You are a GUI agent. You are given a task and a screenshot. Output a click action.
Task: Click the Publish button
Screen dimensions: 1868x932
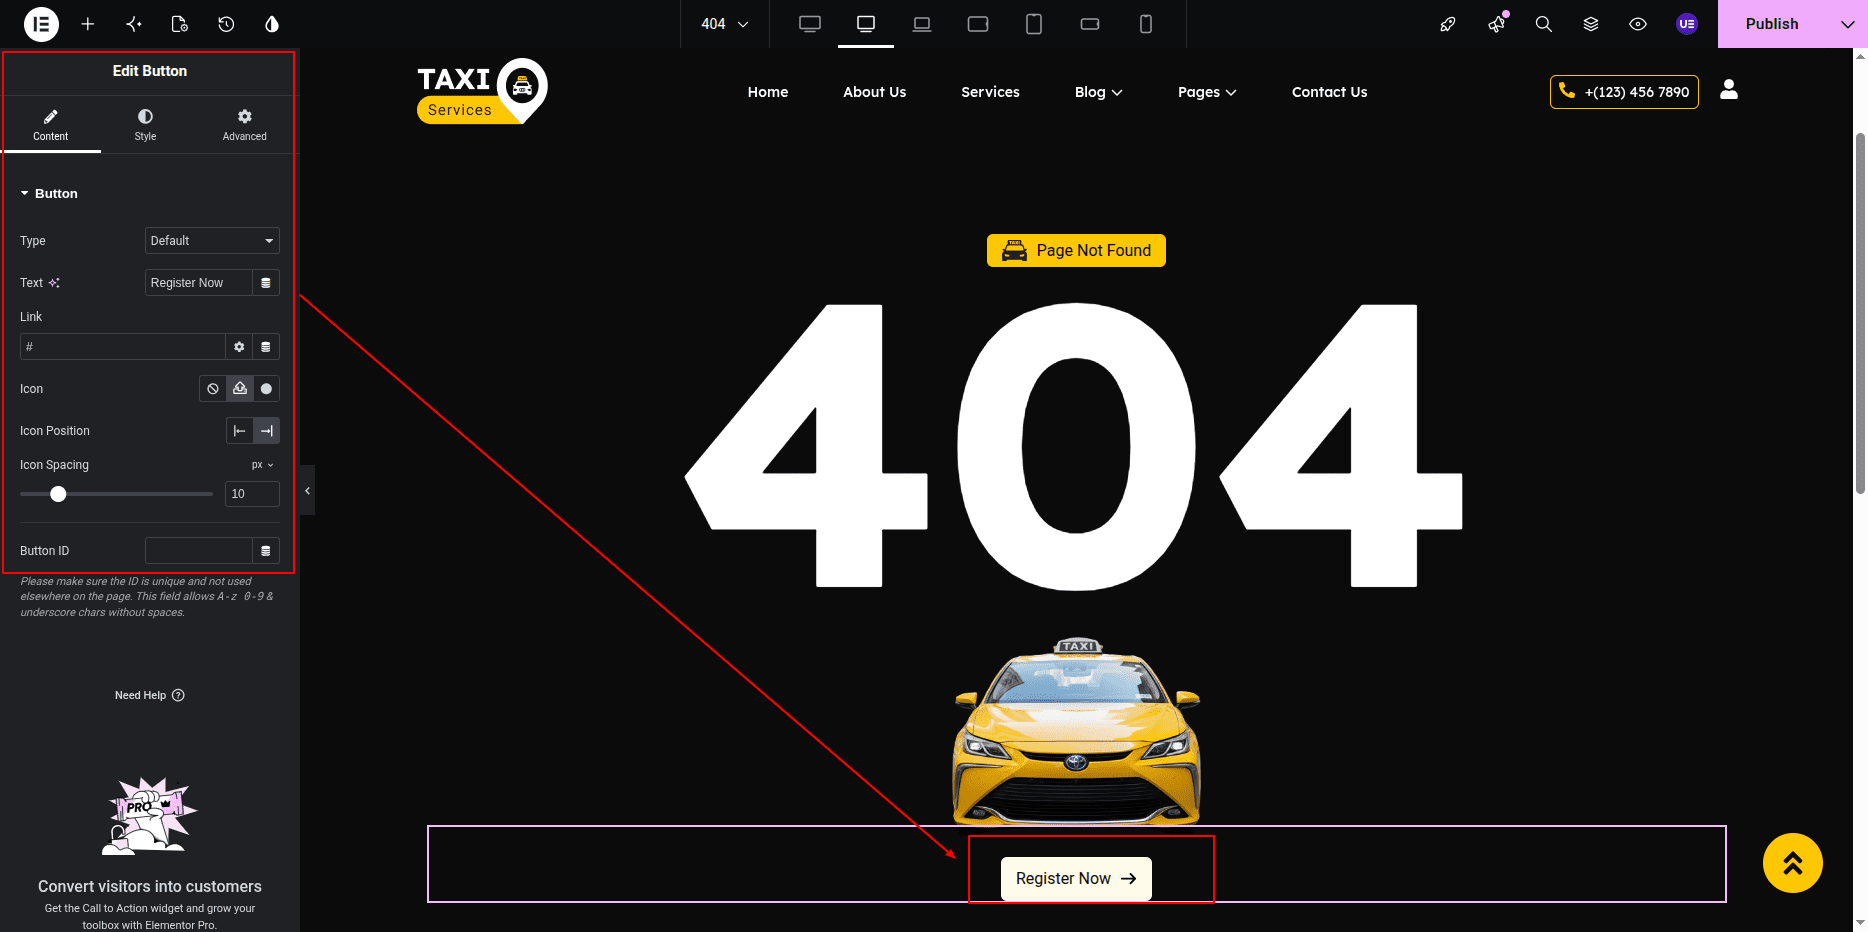(1772, 24)
